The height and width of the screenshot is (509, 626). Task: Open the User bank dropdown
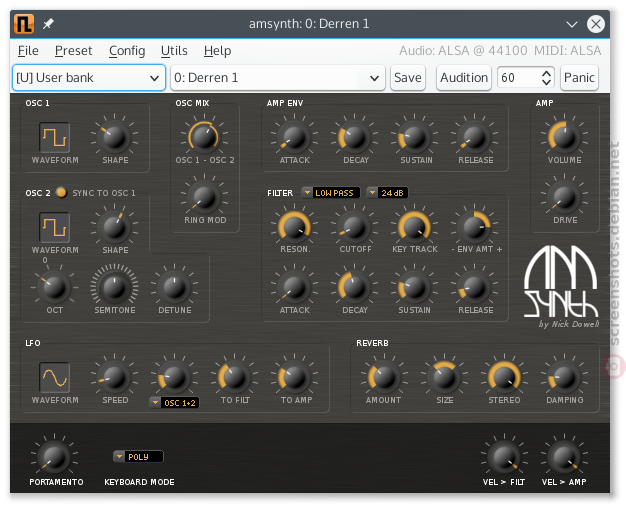tap(89, 78)
